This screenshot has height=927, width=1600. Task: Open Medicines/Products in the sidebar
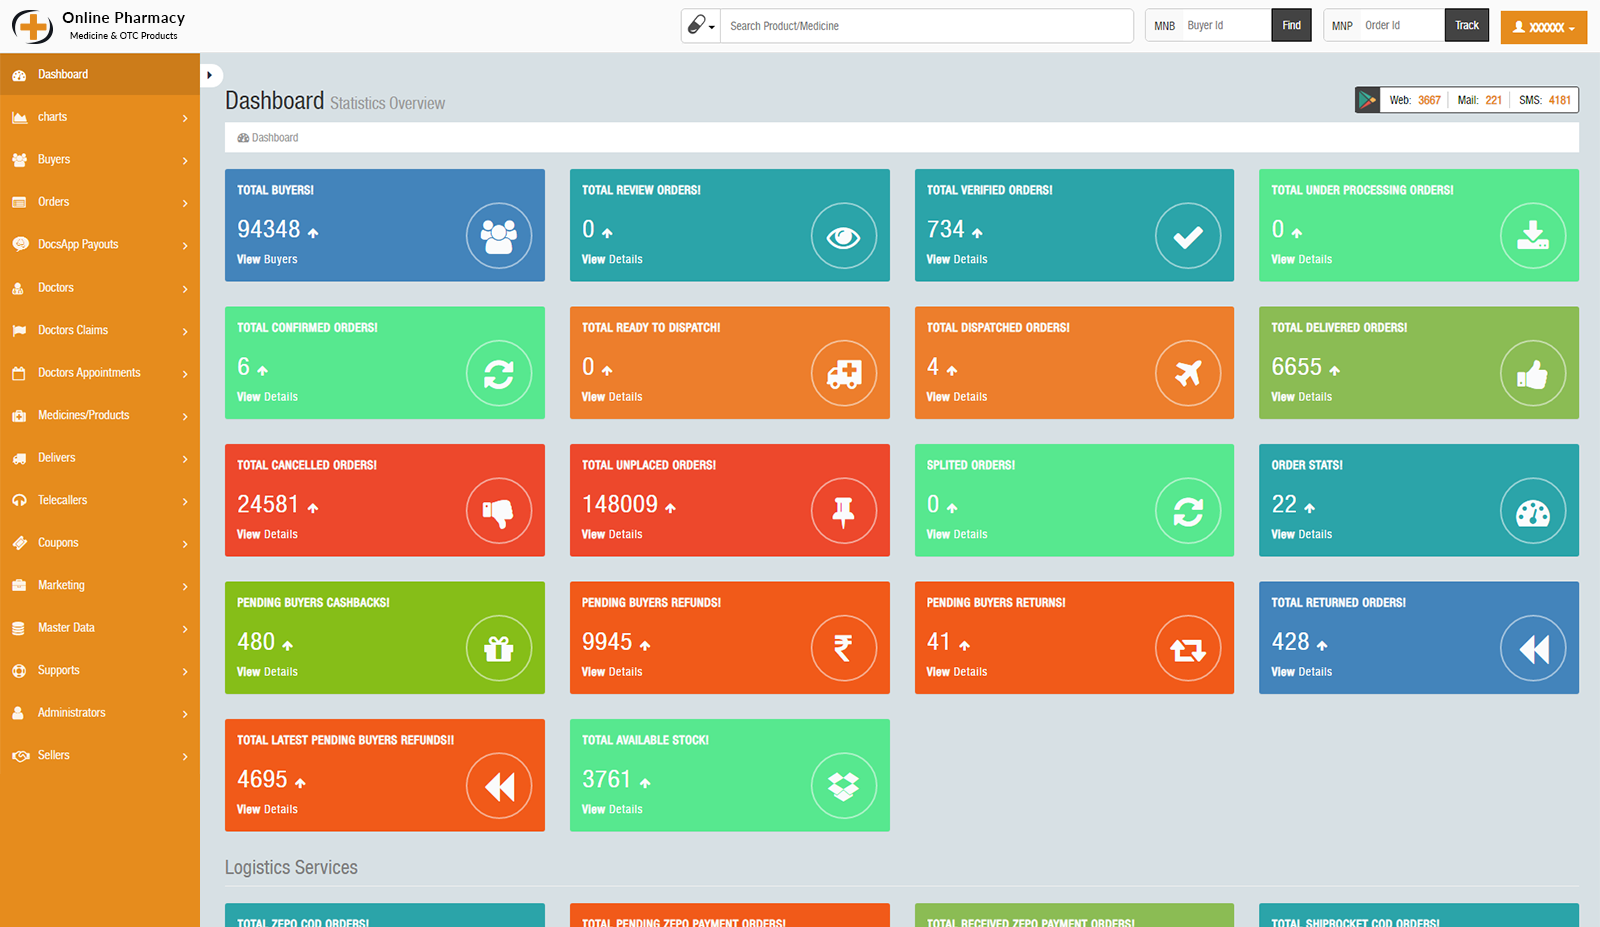(x=100, y=415)
